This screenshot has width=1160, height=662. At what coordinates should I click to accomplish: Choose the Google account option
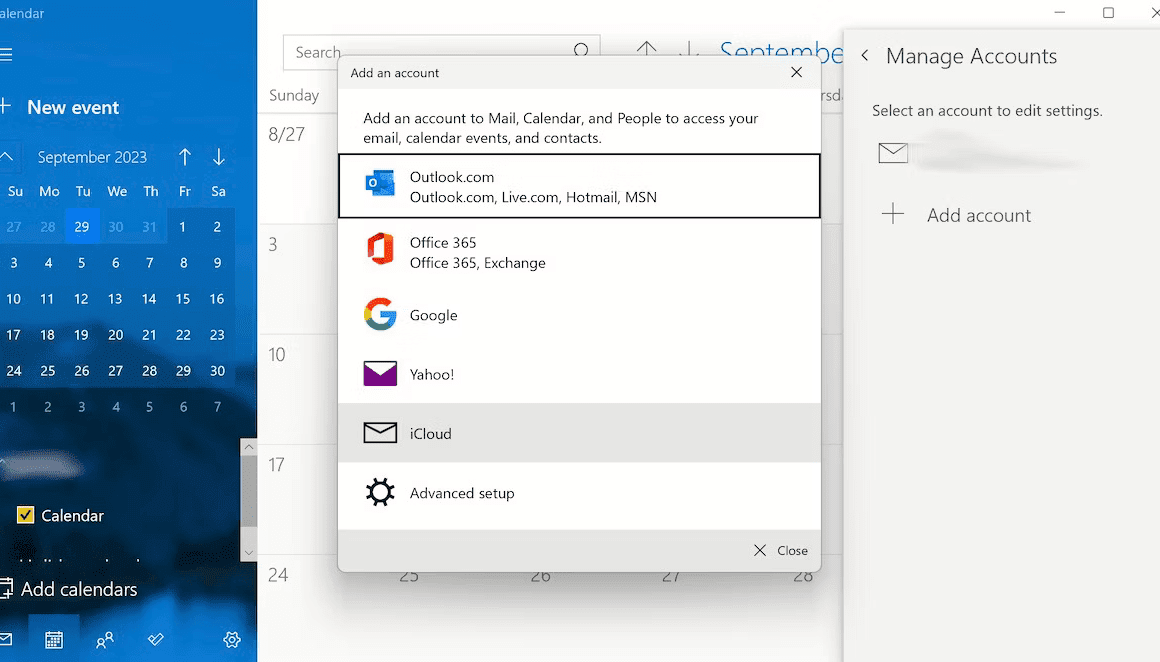pyautogui.click(x=579, y=315)
